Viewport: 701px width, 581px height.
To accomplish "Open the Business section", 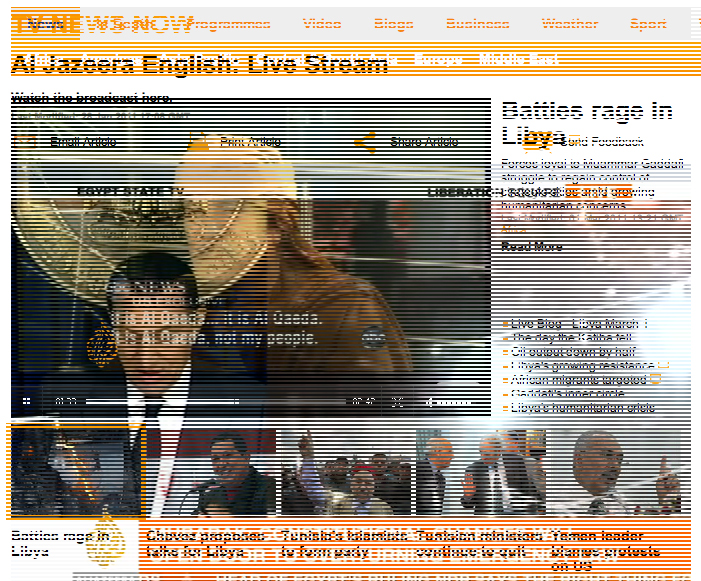I will 477,24.
